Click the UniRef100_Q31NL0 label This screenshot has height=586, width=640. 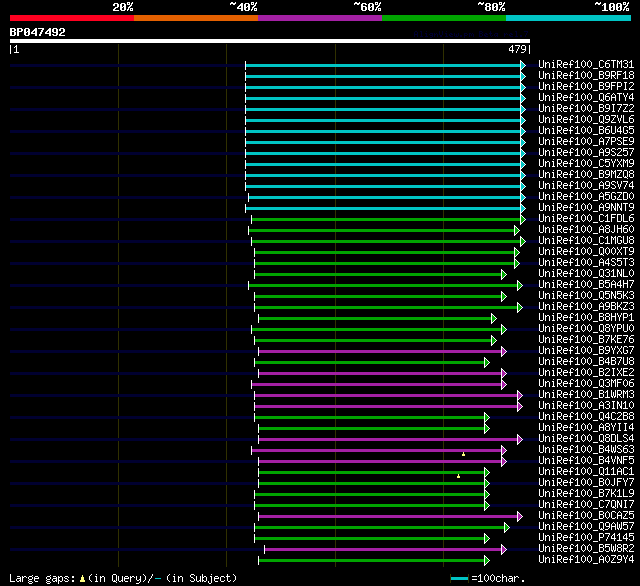coord(586,274)
